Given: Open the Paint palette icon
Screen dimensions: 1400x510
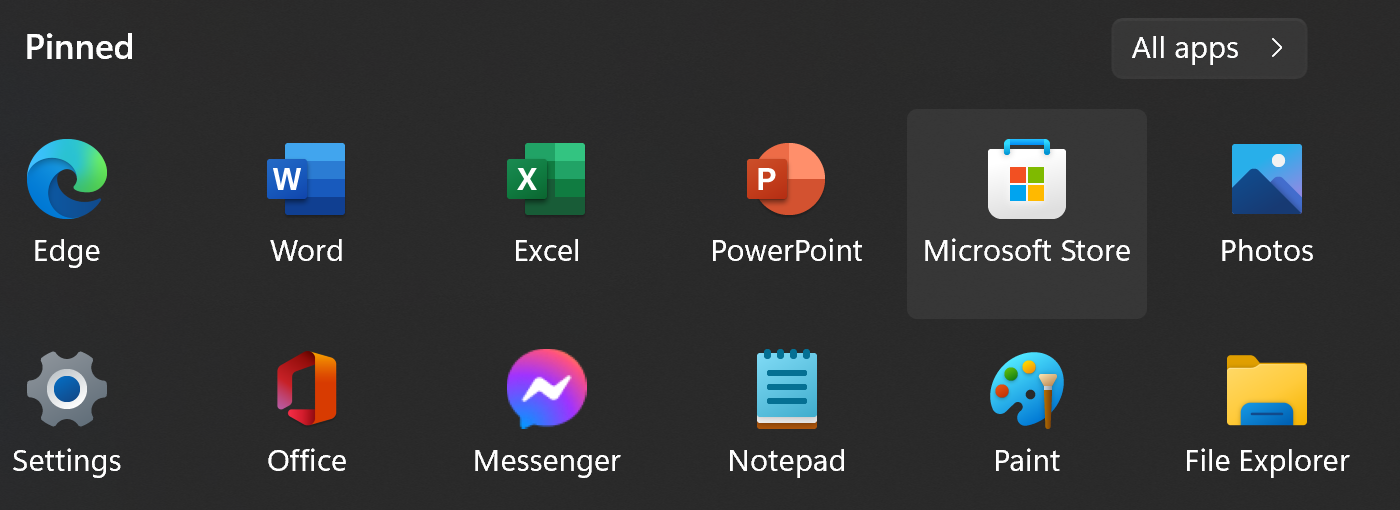Looking at the screenshot, I should coord(1027,390).
